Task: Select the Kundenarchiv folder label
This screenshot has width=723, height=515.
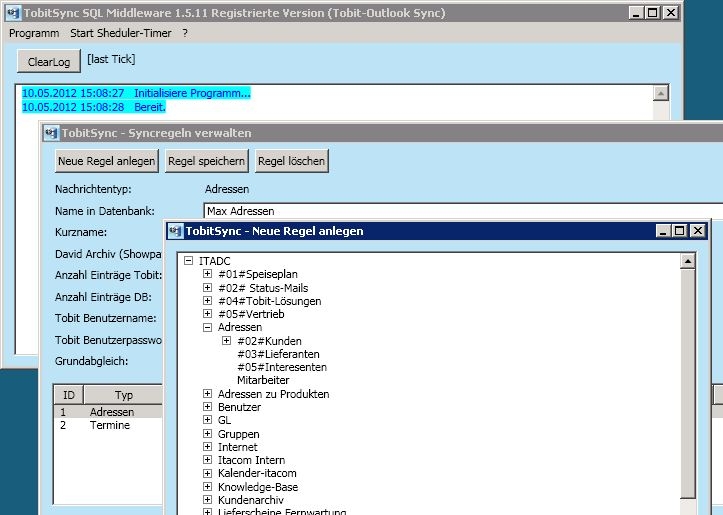Action: tap(251, 500)
